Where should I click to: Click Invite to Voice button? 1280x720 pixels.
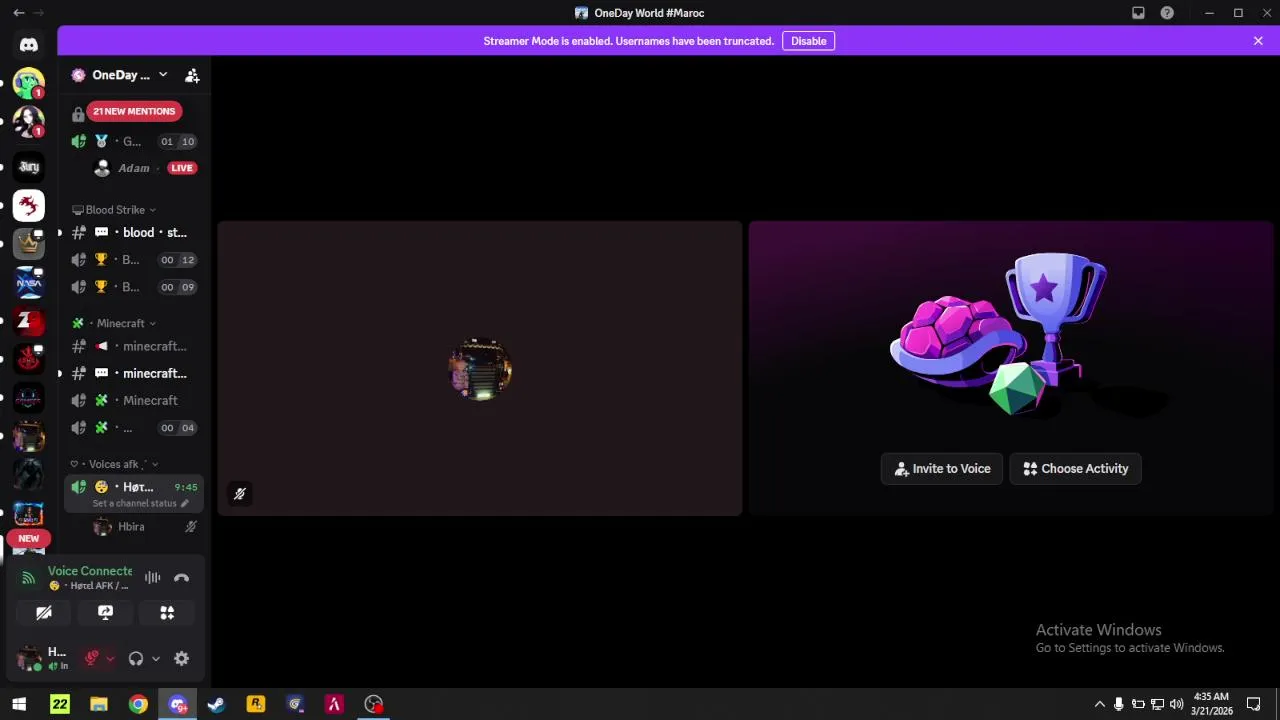tap(942, 468)
